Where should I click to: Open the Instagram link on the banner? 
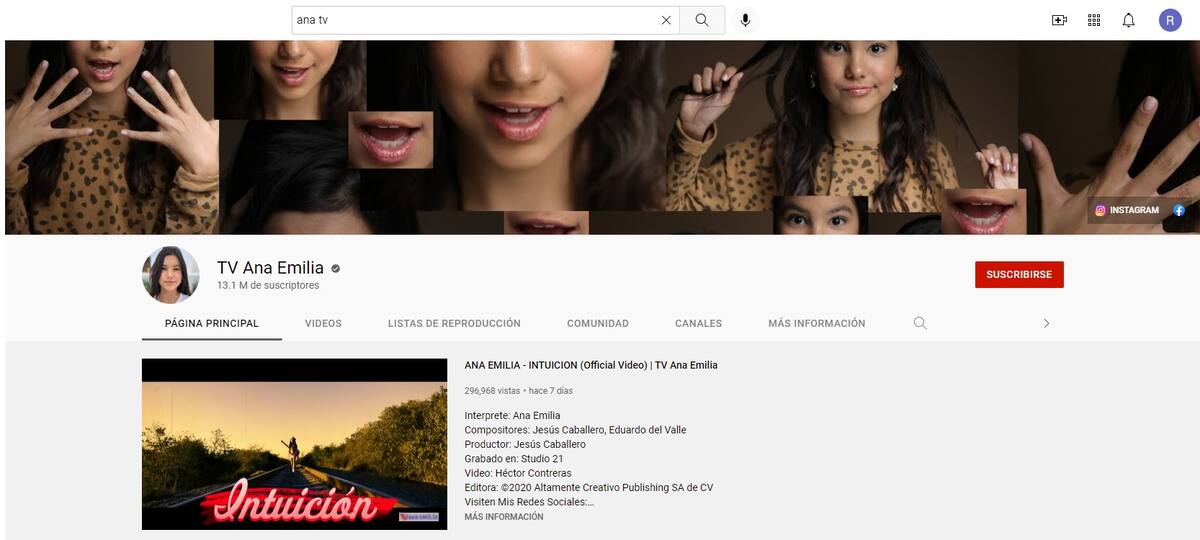[1127, 210]
